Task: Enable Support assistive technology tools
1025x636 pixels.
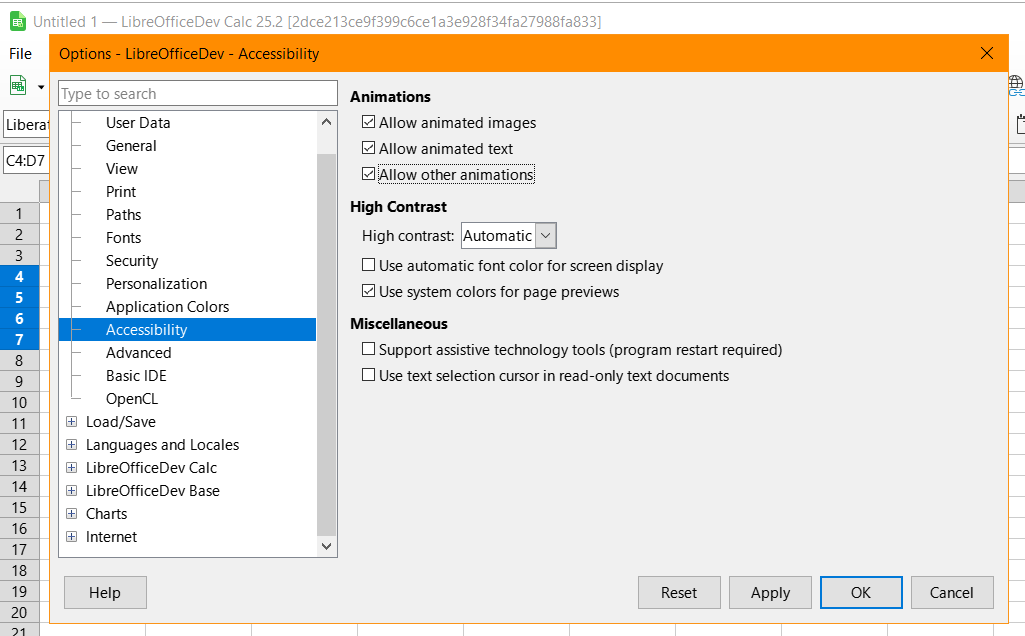Action: click(369, 350)
